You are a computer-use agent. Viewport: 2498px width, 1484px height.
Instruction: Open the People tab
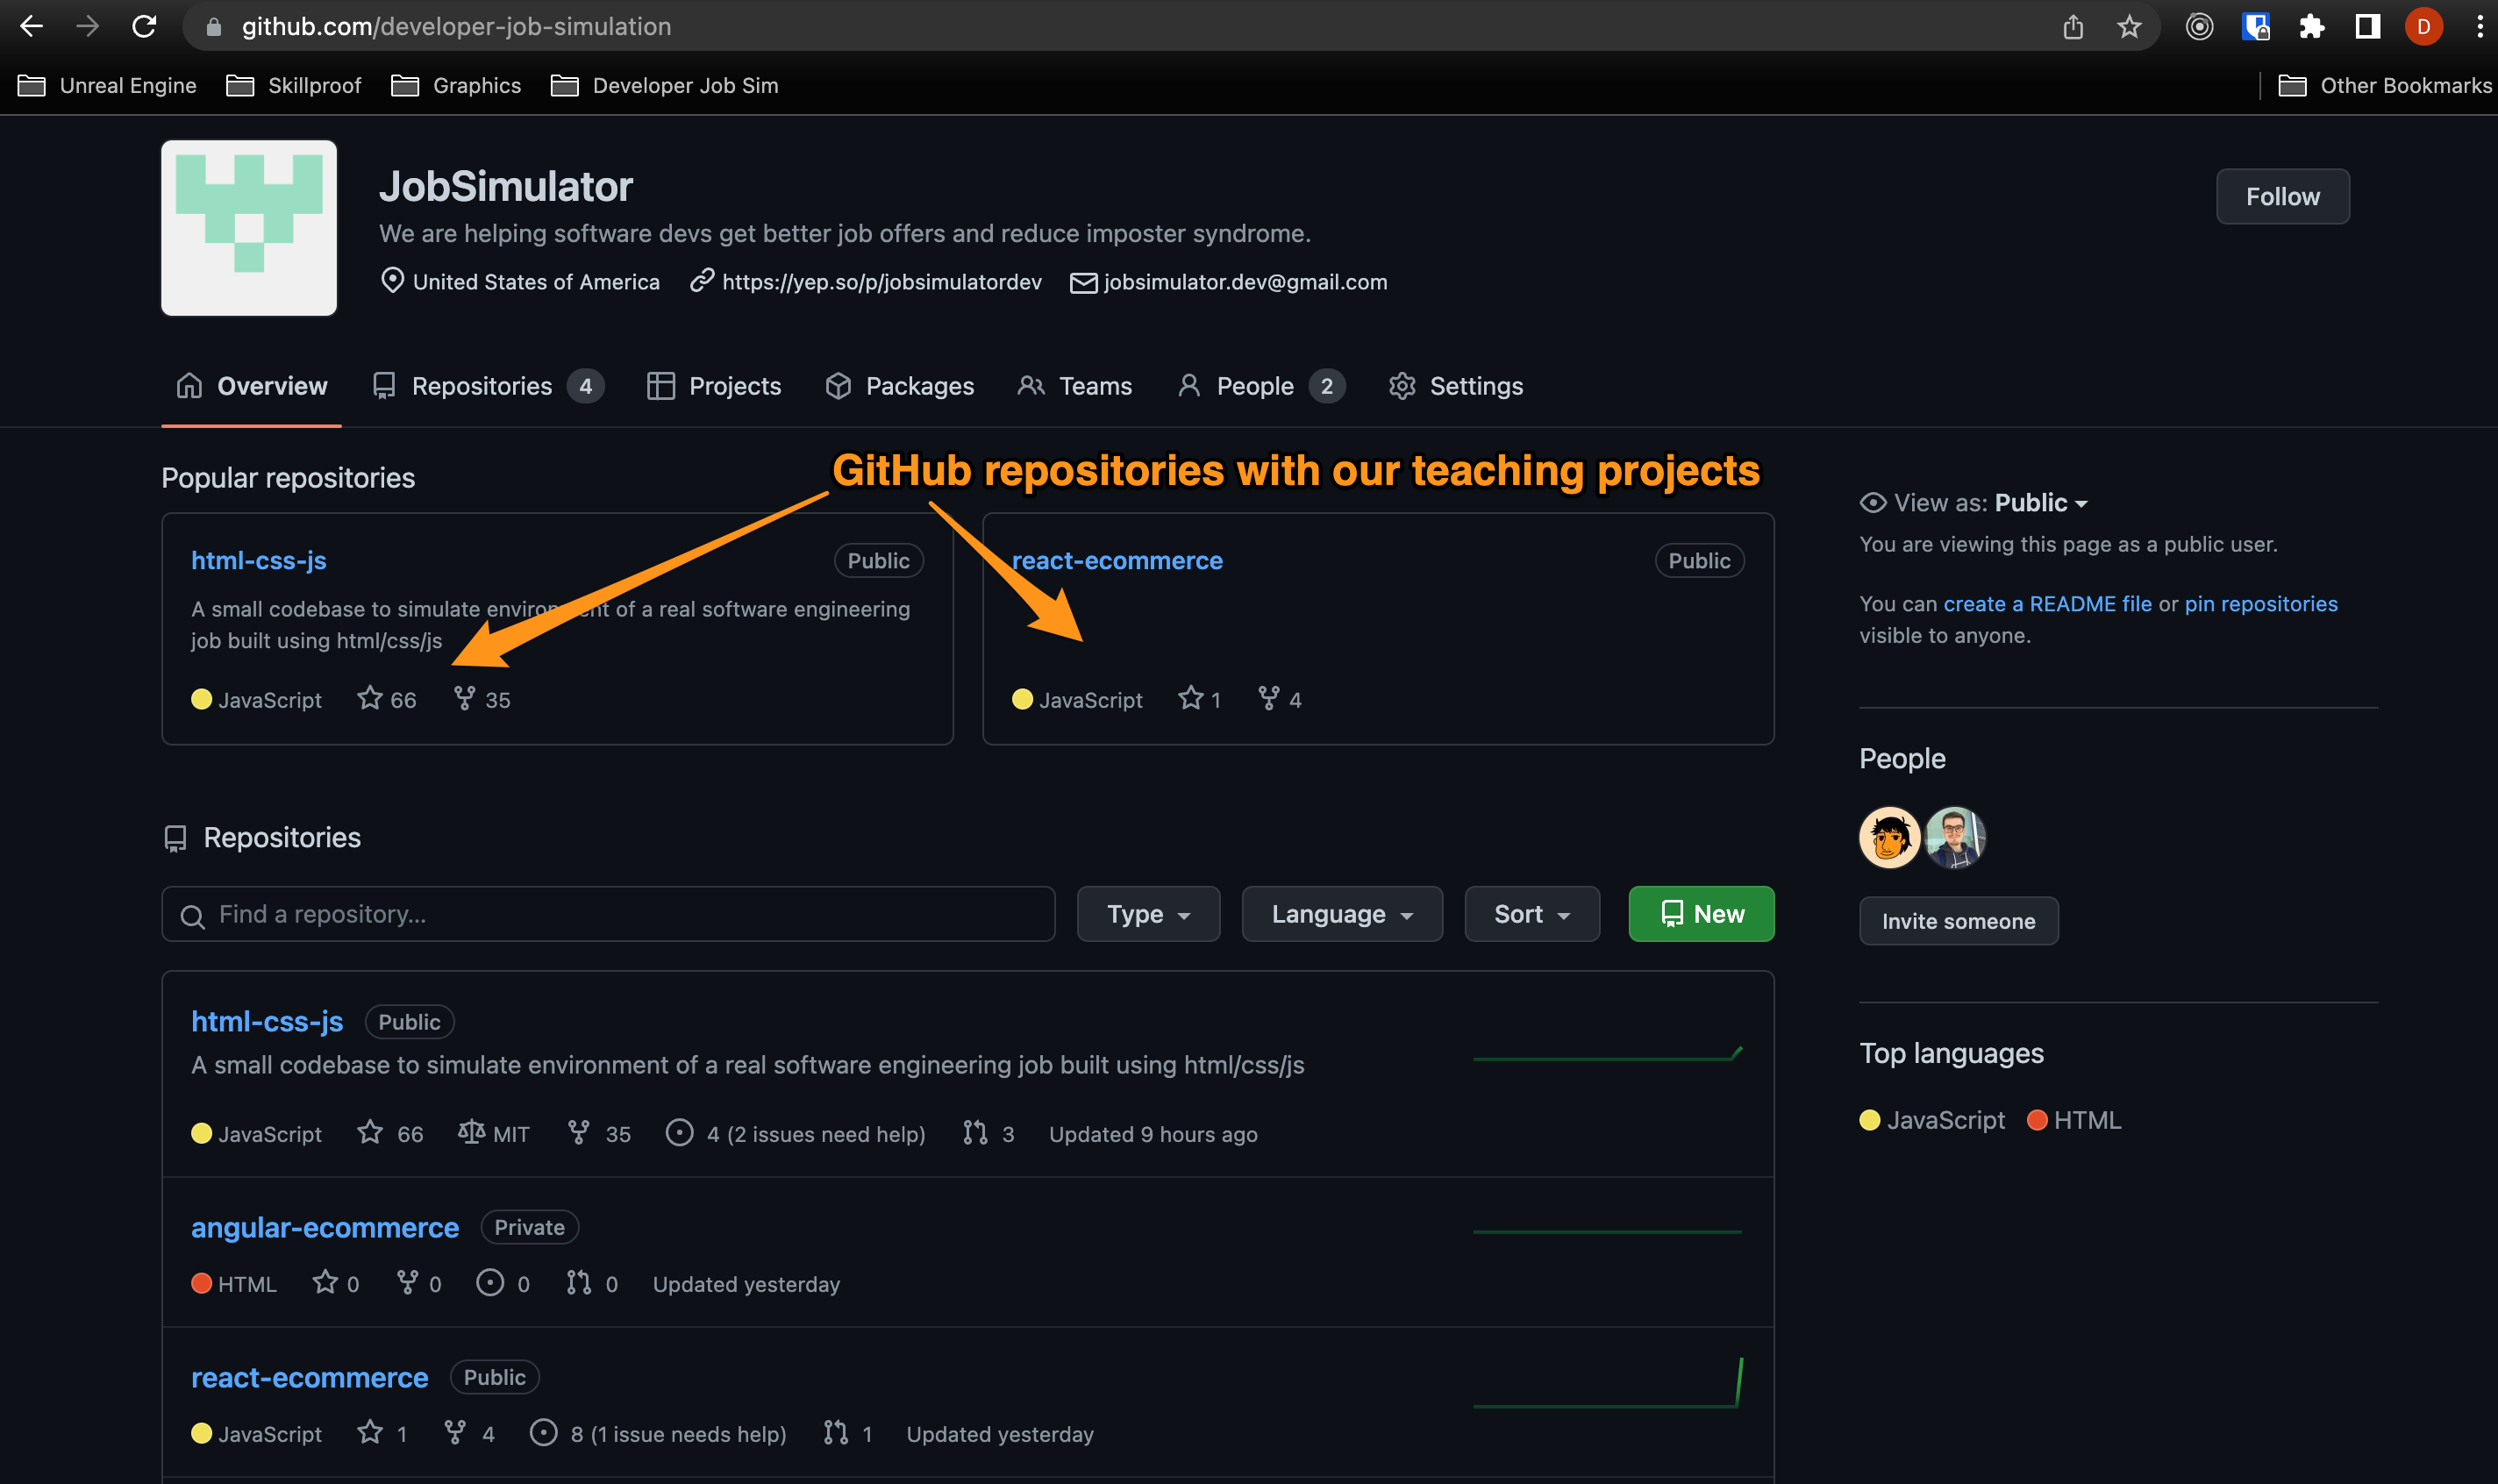point(1260,386)
